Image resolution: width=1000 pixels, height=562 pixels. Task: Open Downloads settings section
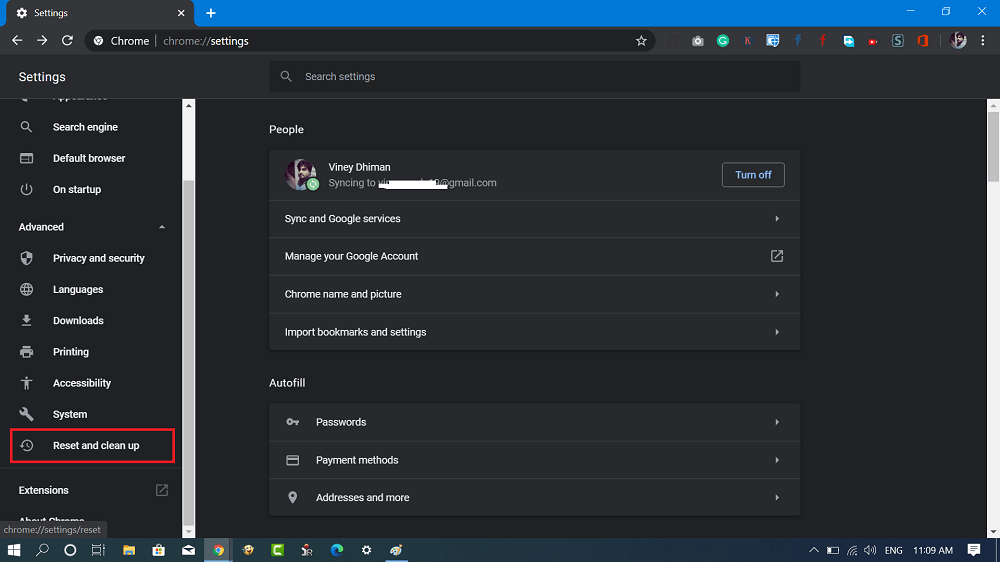pos(78,320)
